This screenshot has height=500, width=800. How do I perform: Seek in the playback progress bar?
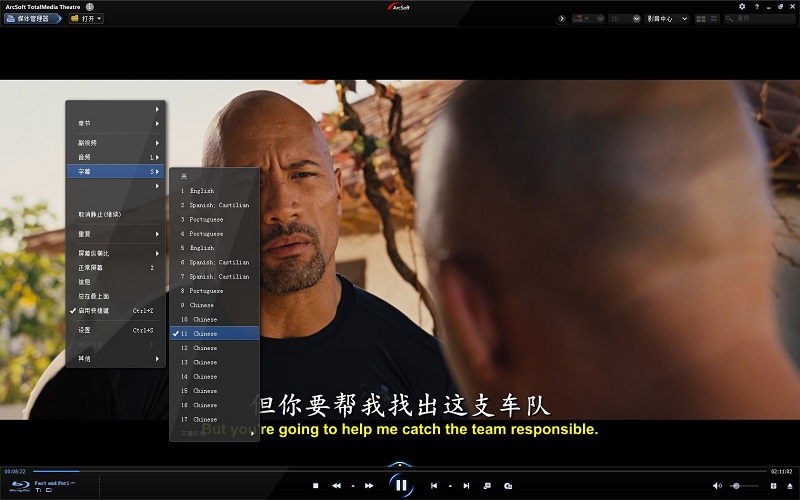400,471
